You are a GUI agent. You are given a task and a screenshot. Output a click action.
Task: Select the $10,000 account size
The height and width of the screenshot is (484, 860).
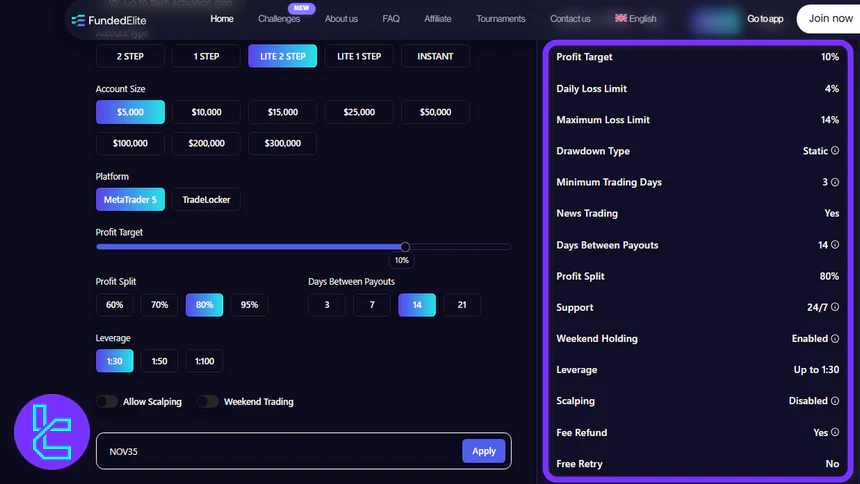point(206,113)
